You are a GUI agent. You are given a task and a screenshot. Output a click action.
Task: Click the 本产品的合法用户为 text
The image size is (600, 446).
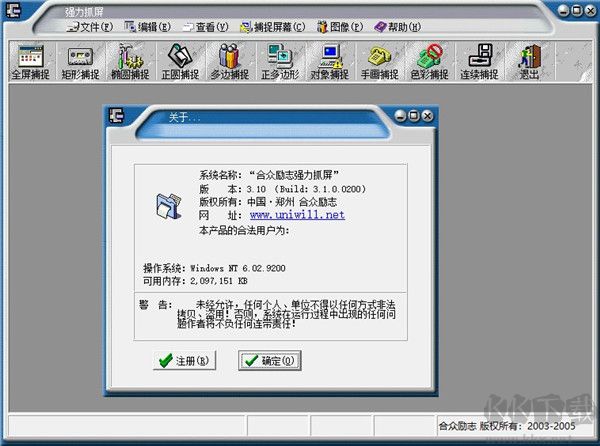[244, 230]
